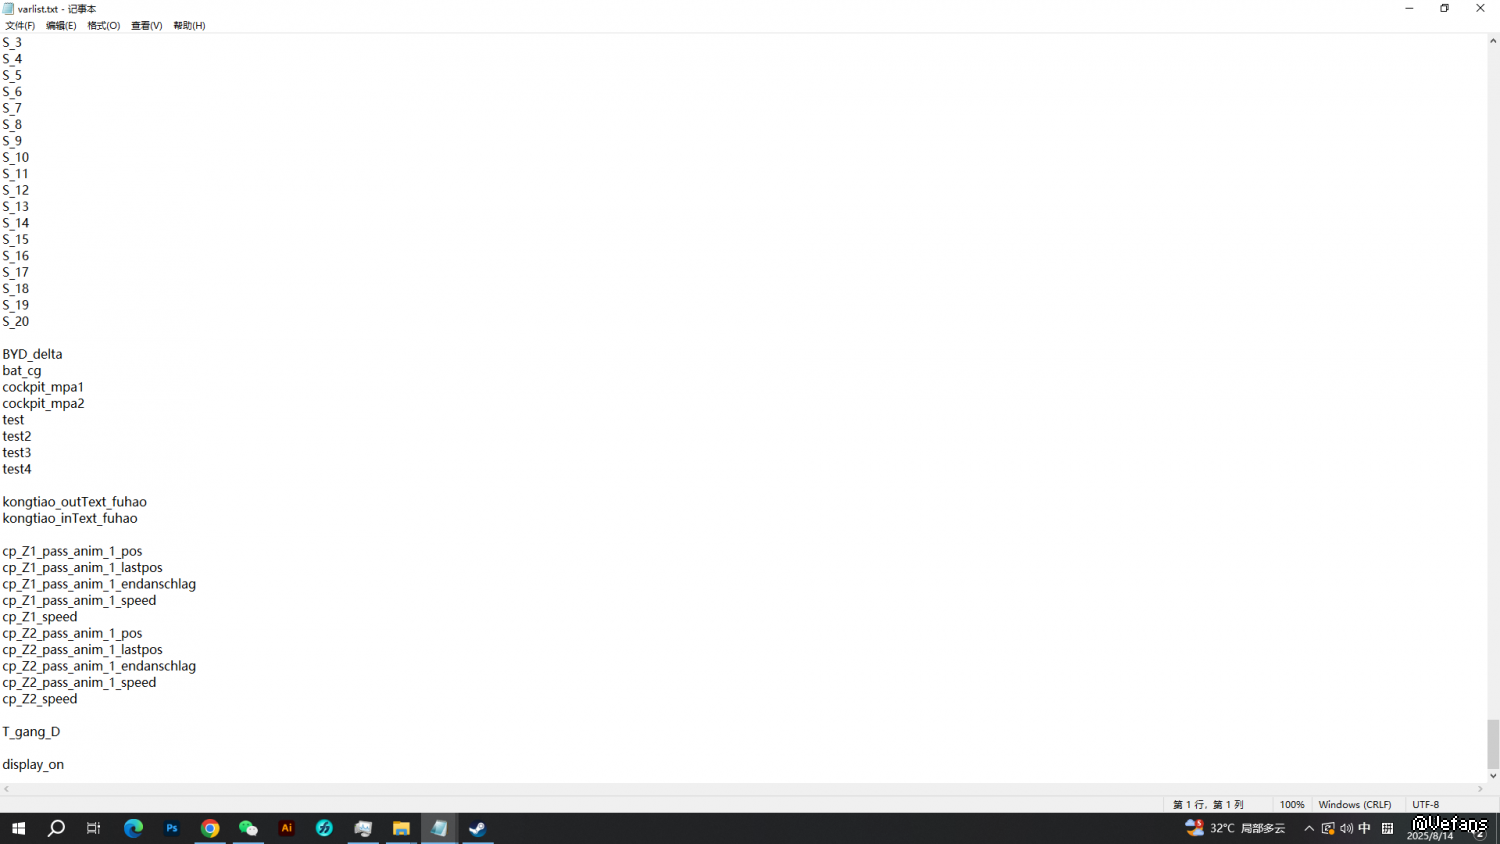Screen dimensions: 1500x844
Task: Click the bat_cg line
Action: [22, 371]
